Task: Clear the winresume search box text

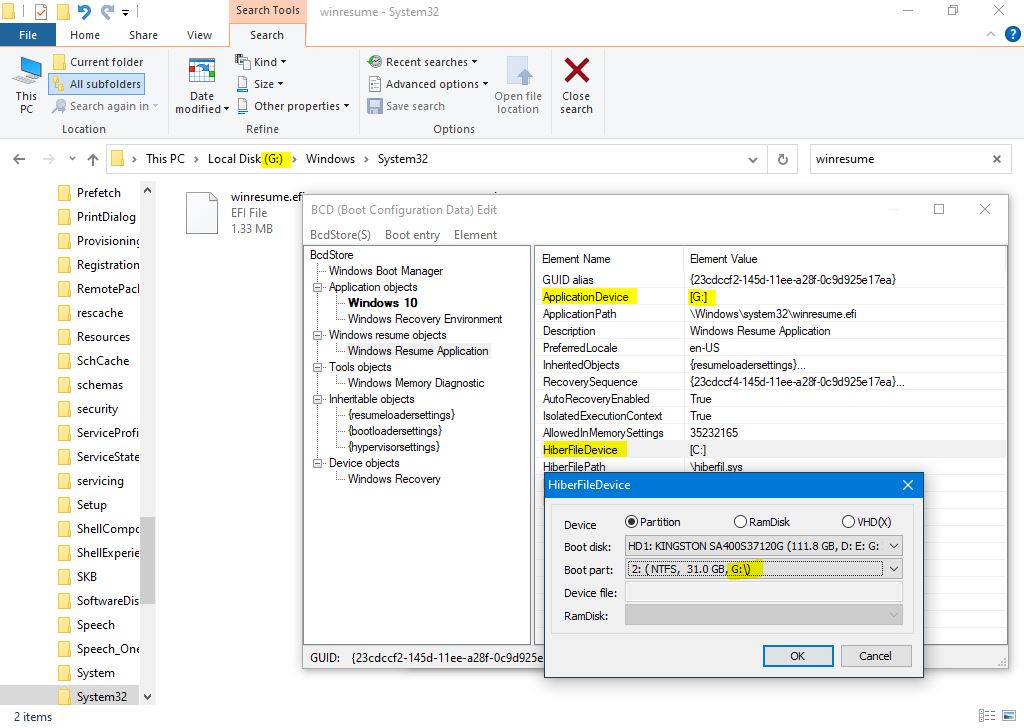Action: tap(996, 159)
